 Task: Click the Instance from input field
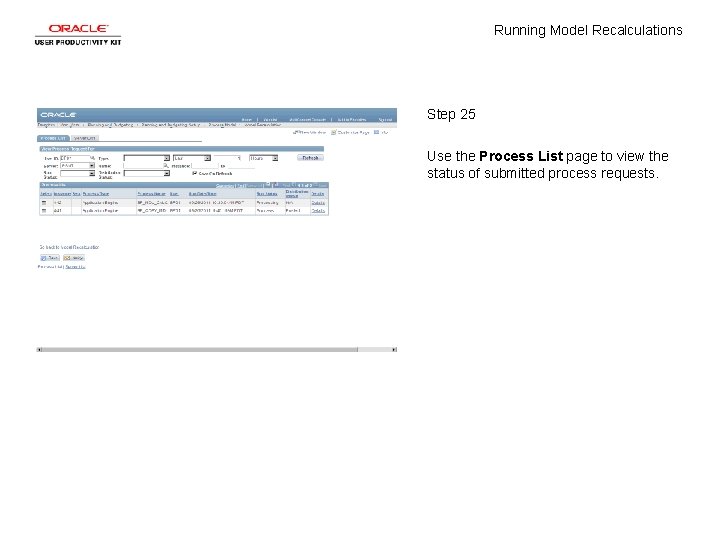[205, 165]
